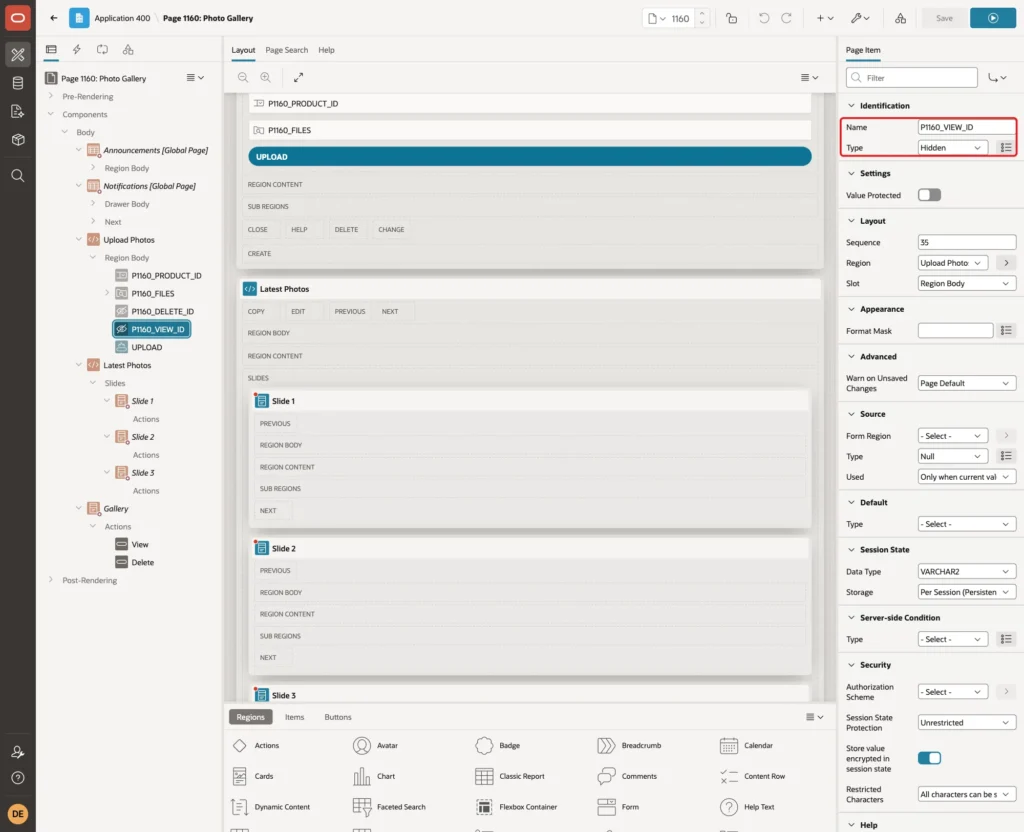Open the quick pick list beside Type Hidden
Viewport: 1024px width, 832px height.
(1006, 148)
